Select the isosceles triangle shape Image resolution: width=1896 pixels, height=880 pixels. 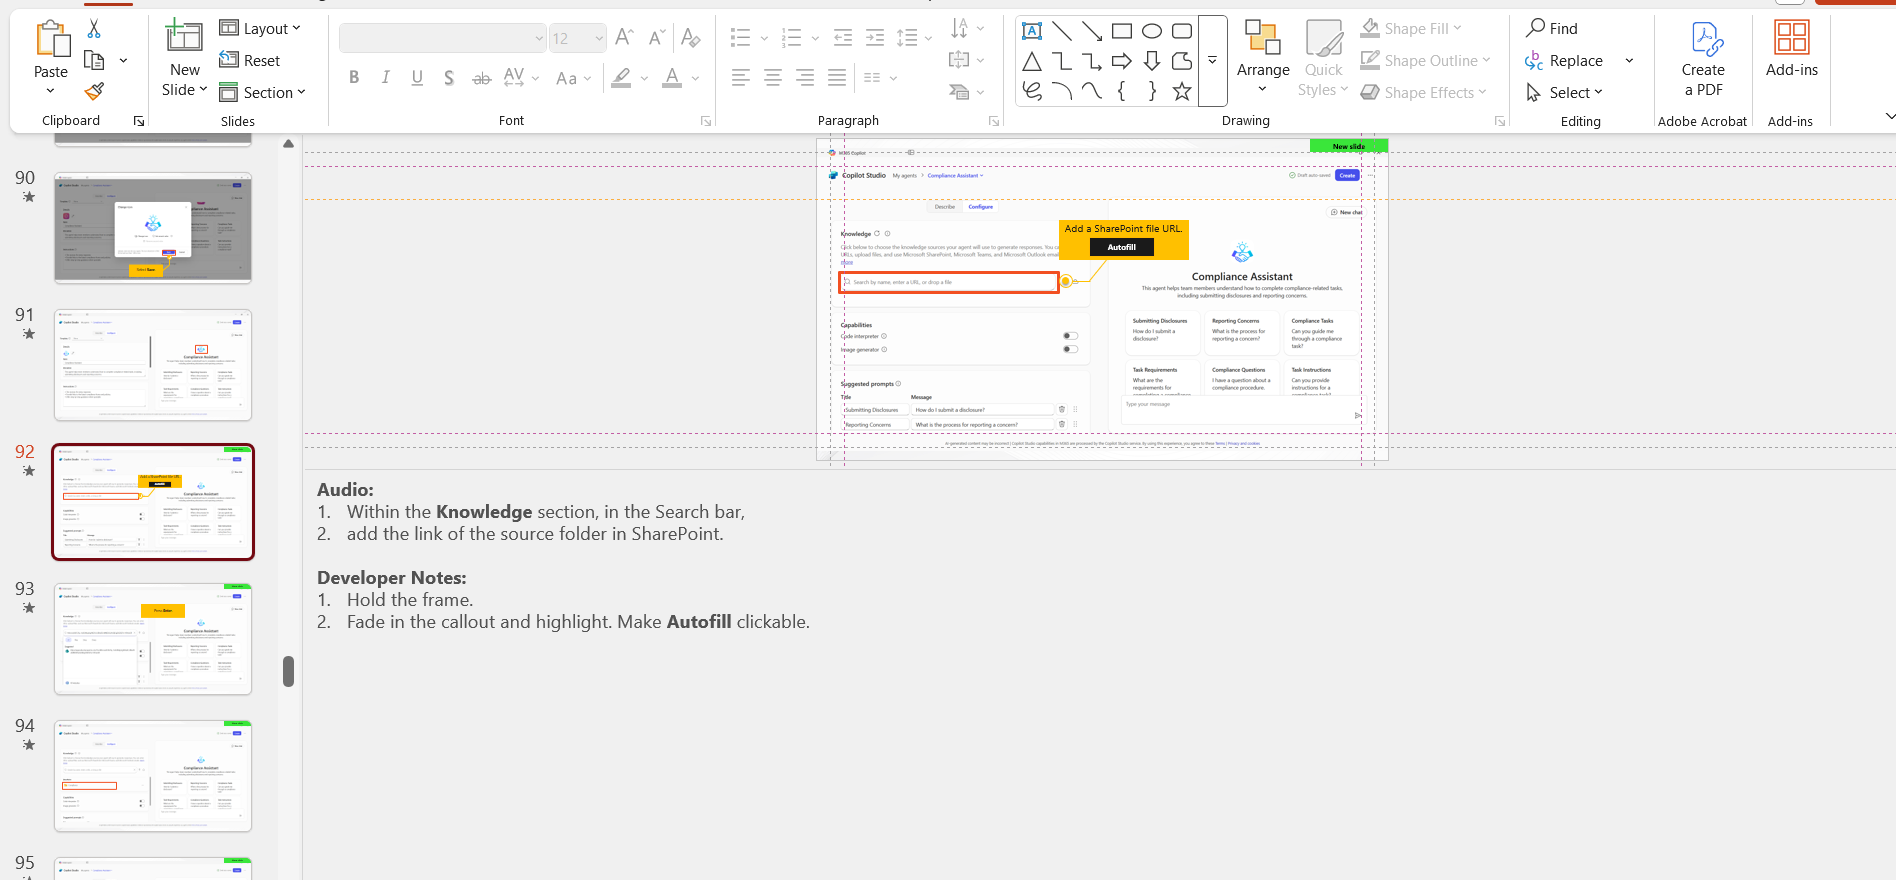pos(1032,61)
